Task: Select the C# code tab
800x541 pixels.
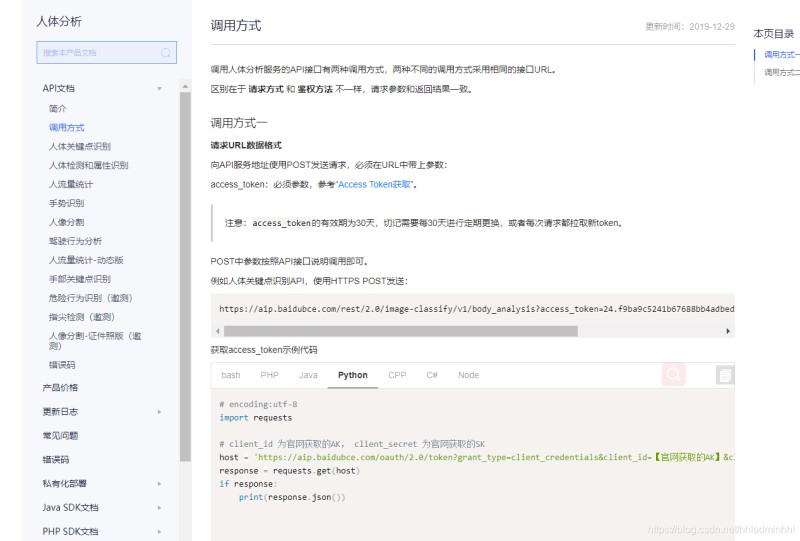Action: 432,375
